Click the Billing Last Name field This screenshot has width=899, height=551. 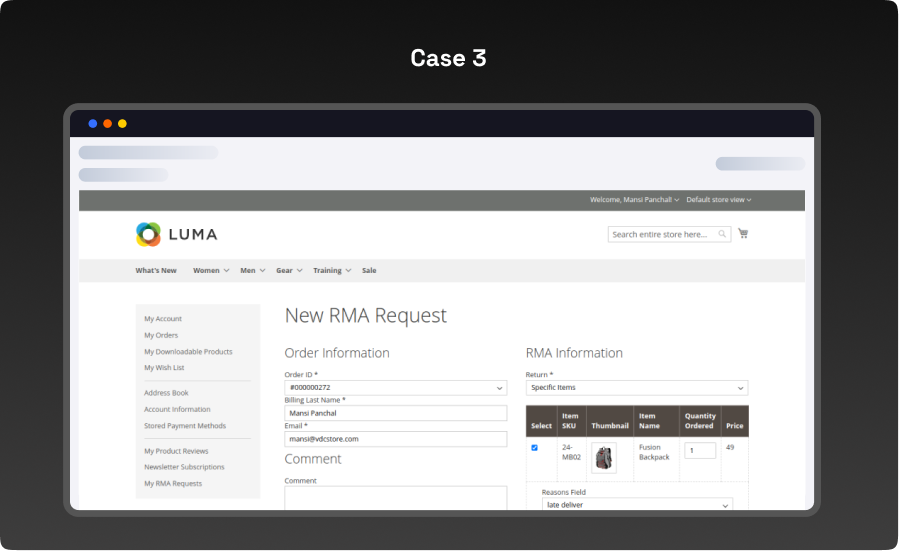coord(395,413)
